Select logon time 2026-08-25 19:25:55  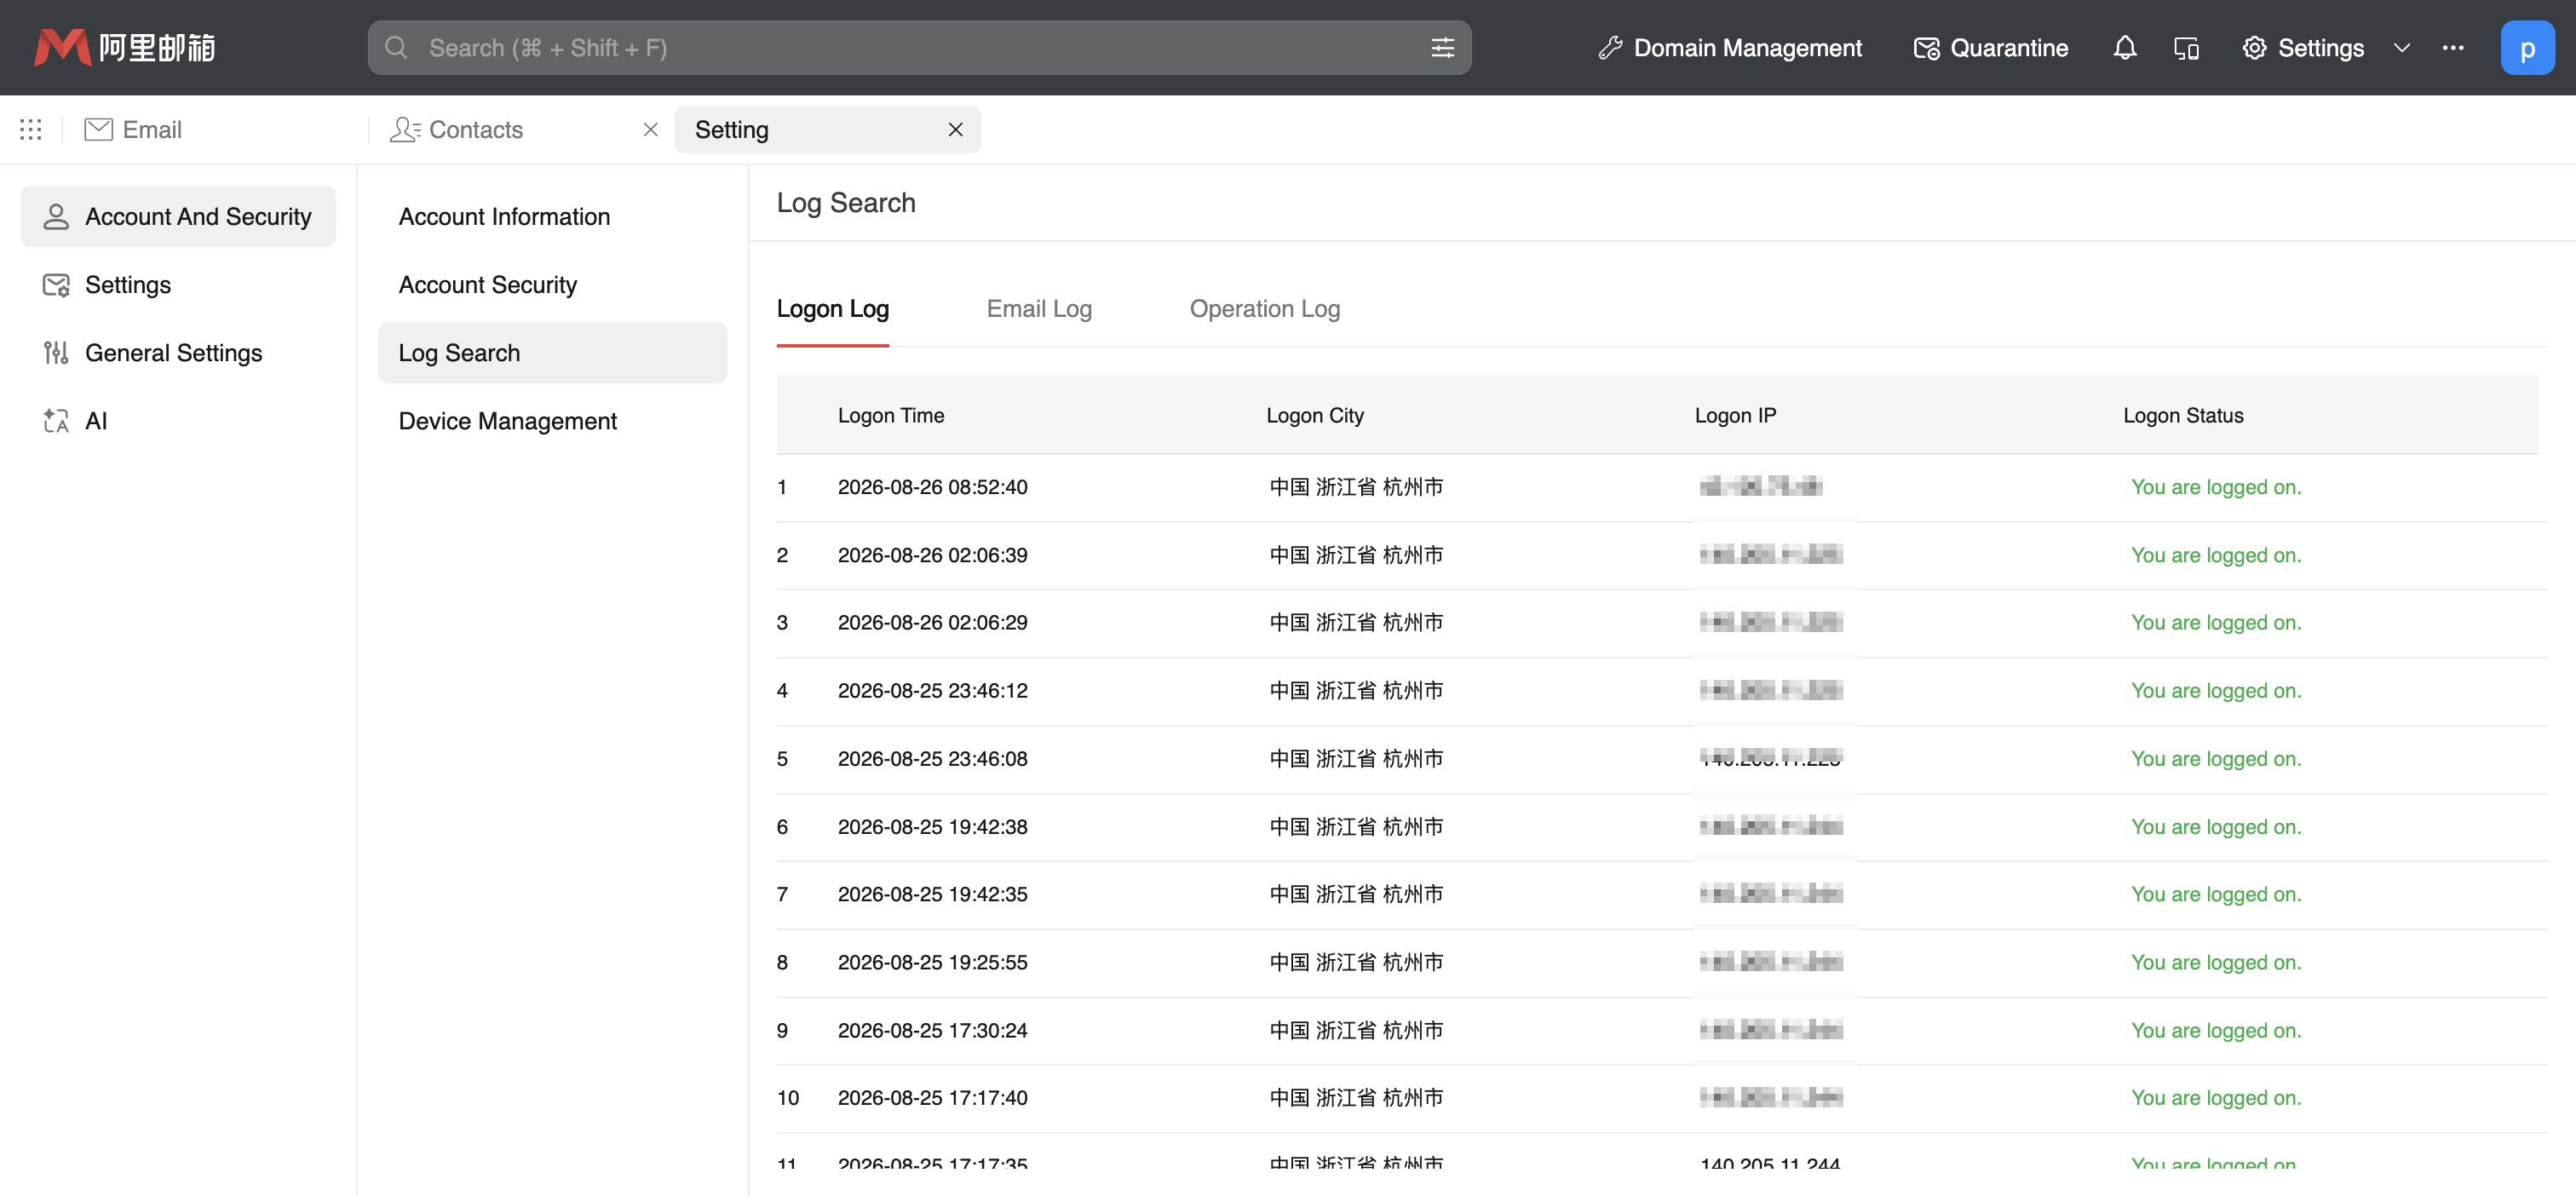[932, 962]
